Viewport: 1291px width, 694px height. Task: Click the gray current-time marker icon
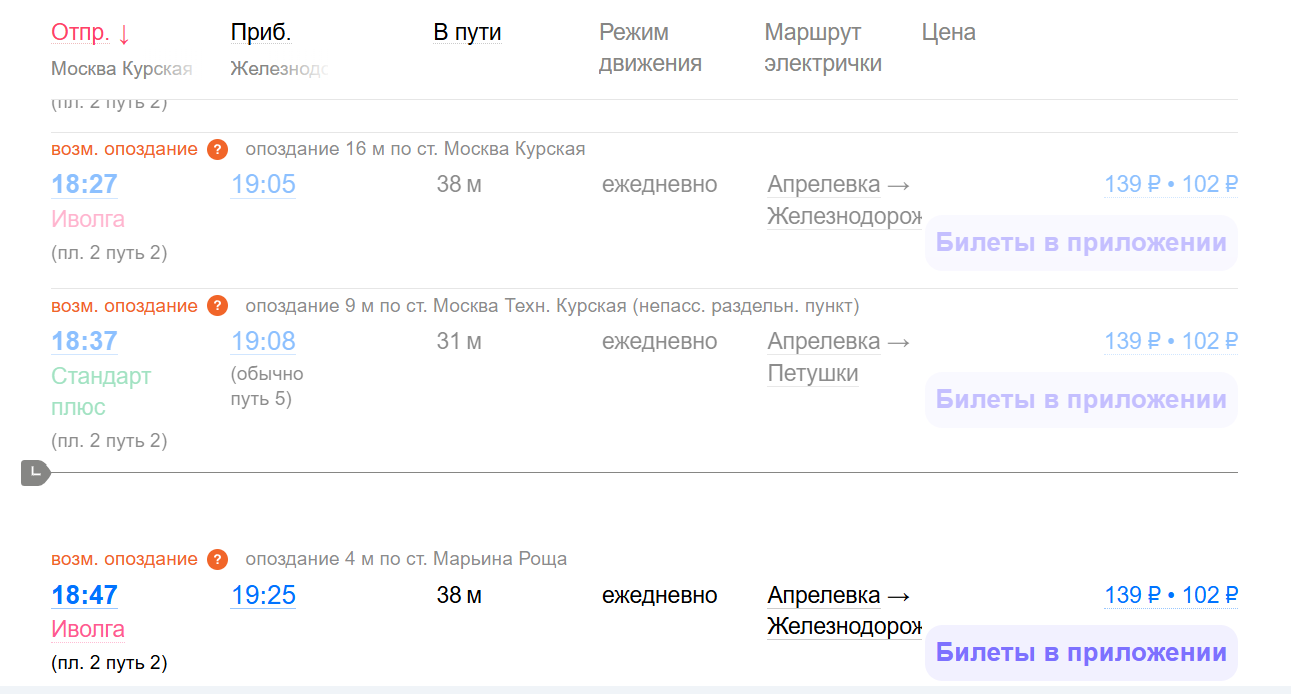35,472
